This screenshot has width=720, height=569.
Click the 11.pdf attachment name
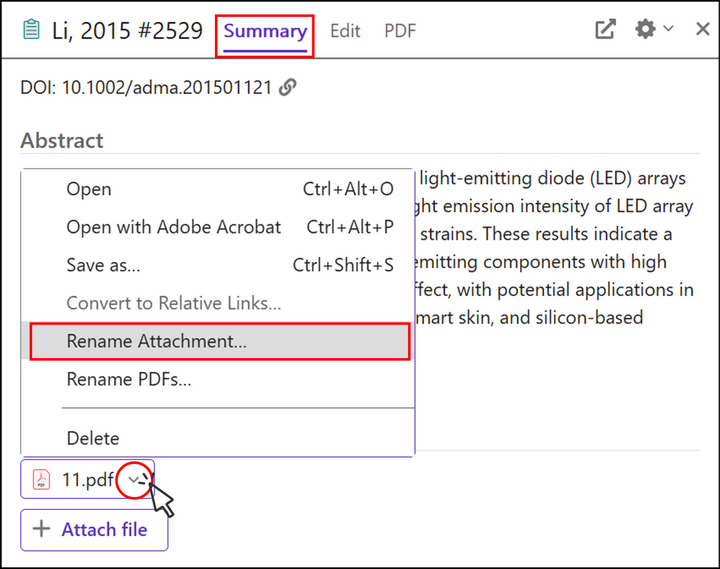click(x=87, y=479)
